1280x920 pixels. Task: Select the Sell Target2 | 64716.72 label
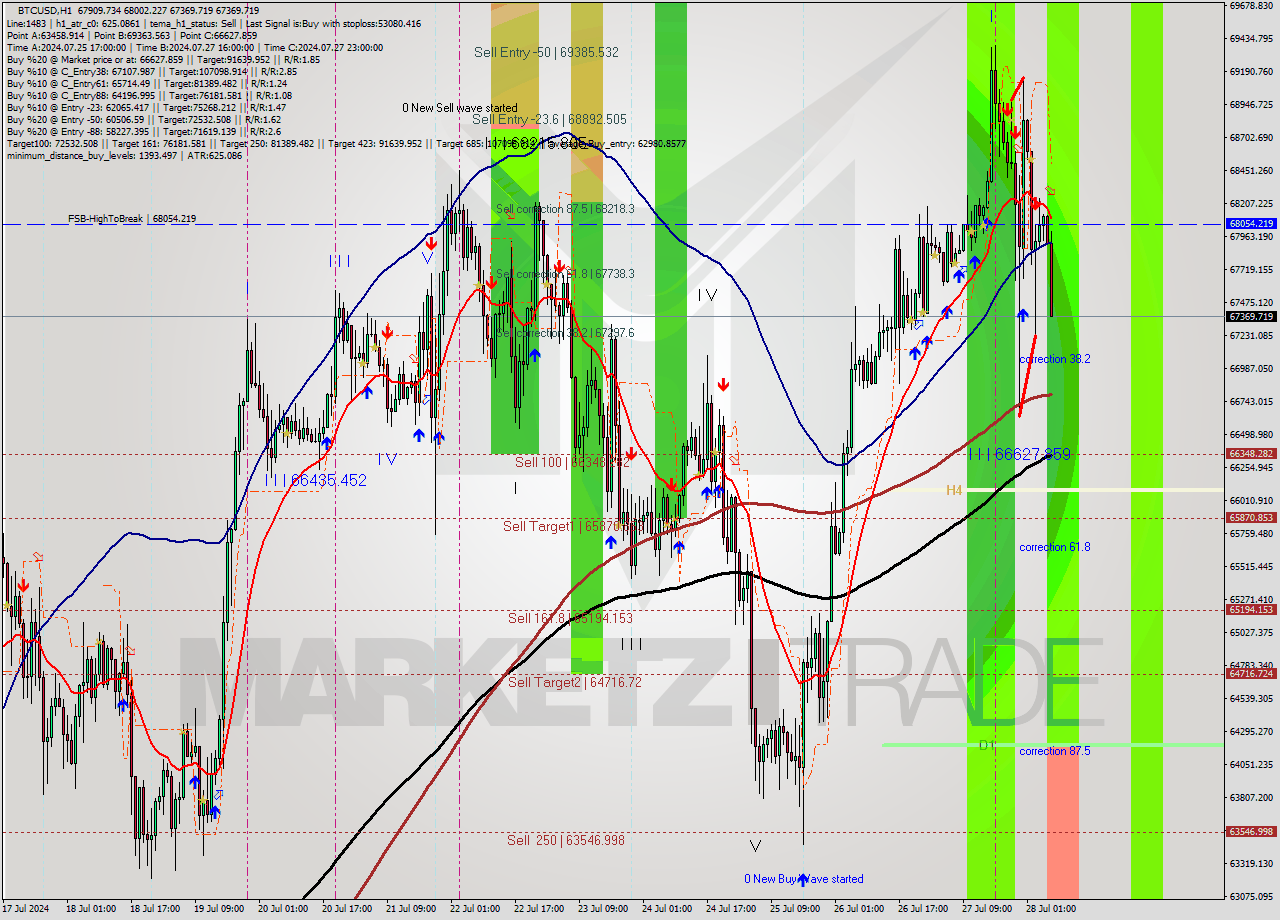point(574,682)
